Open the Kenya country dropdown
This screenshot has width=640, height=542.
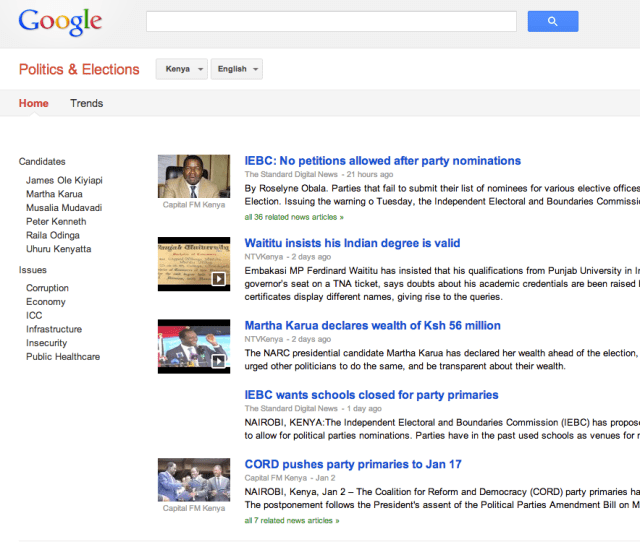(x=182, y=69)
